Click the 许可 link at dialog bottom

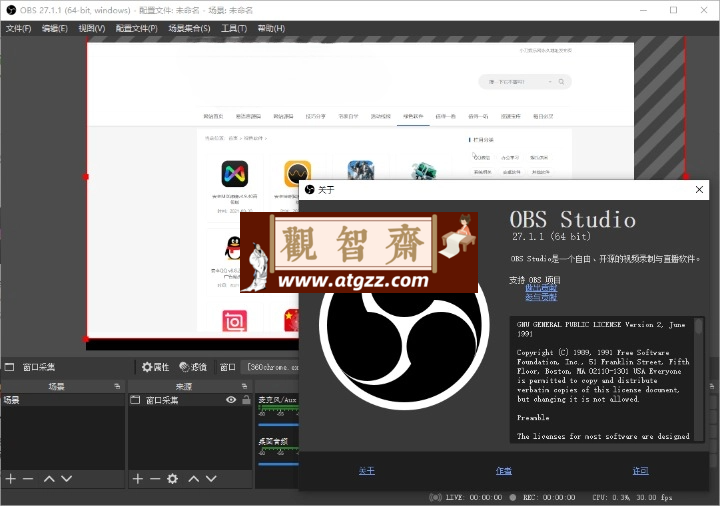[x=640, y=471]
